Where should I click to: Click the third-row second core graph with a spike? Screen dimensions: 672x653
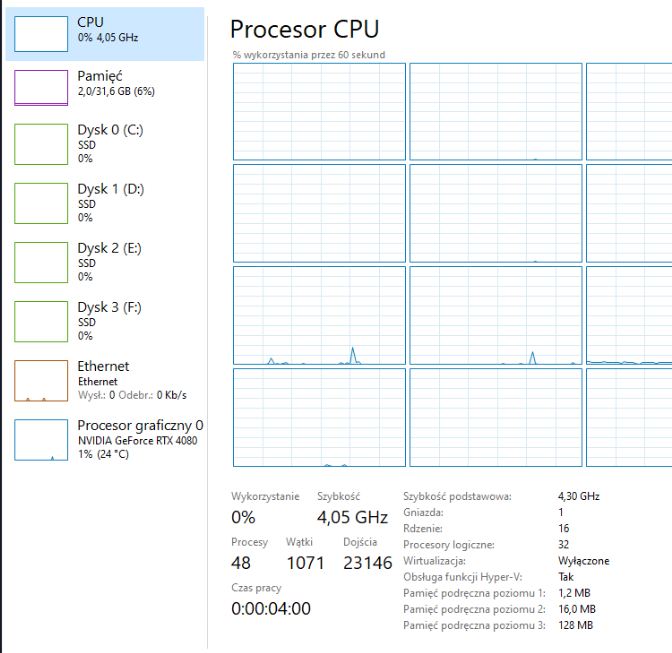point(495,315)
